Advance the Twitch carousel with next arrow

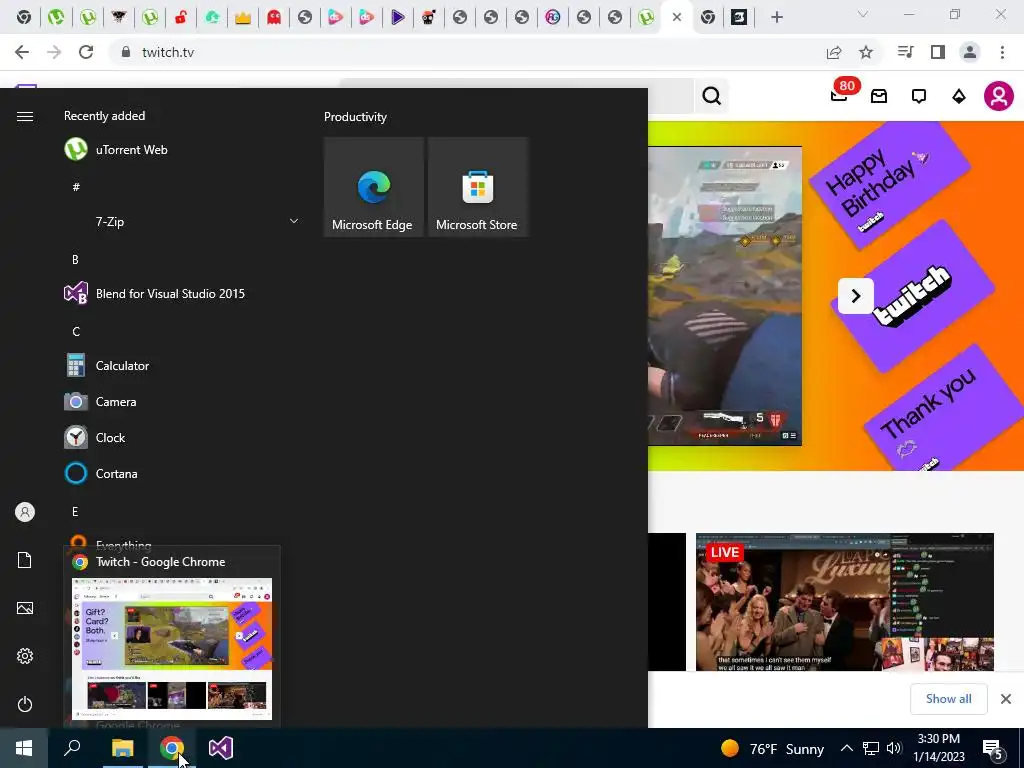click(x=856, y=296)
